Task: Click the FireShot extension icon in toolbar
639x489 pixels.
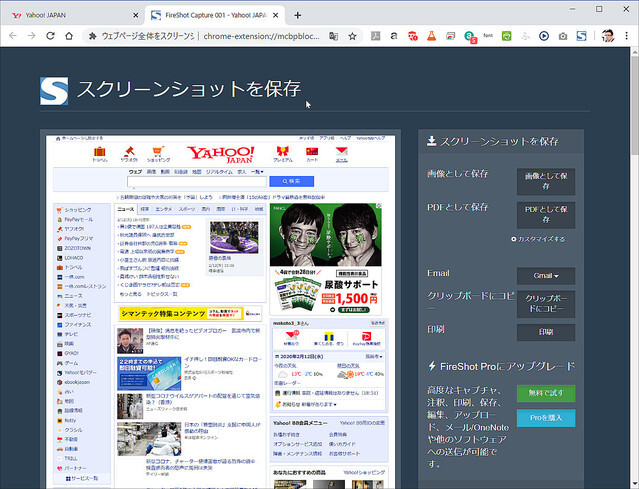Action: [581, 36]
